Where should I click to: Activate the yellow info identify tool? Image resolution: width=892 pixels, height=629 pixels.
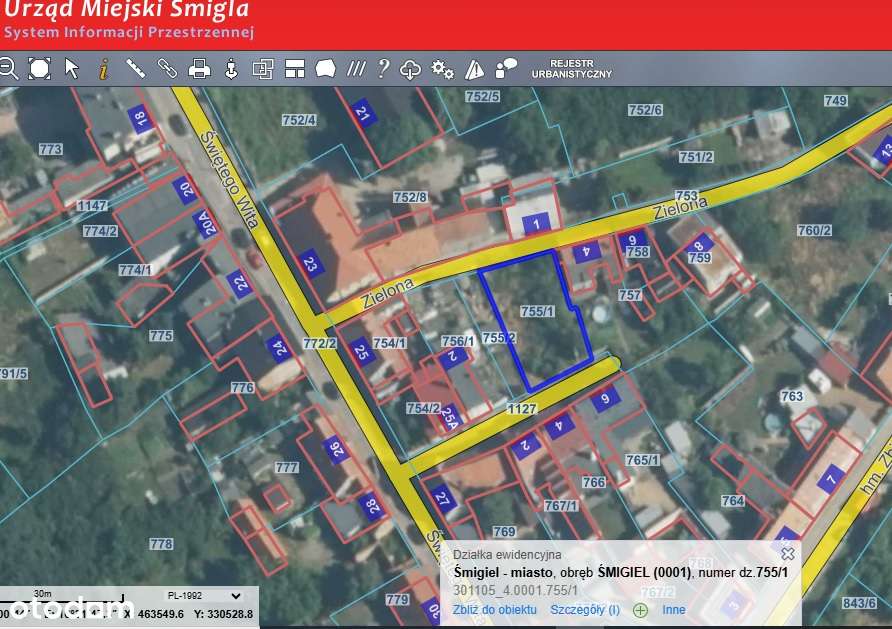pyautogui.click(x=103, y=69)
